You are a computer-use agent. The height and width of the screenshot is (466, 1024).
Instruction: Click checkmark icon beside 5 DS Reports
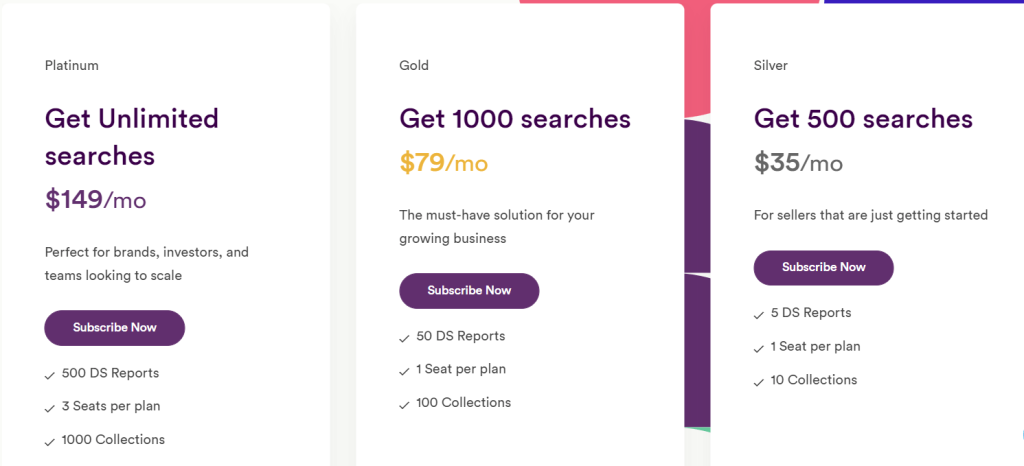click(x=759, y=315)
